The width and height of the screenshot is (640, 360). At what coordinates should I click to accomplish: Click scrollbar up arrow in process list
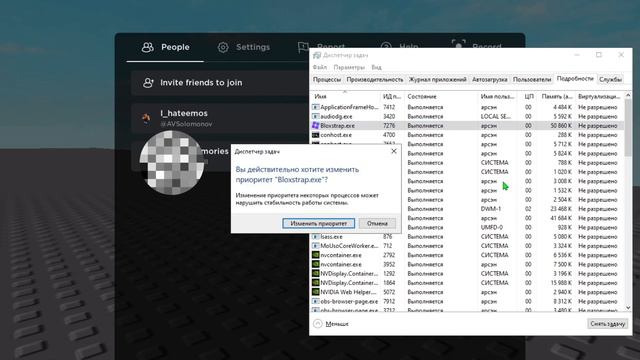click(628, 95)
